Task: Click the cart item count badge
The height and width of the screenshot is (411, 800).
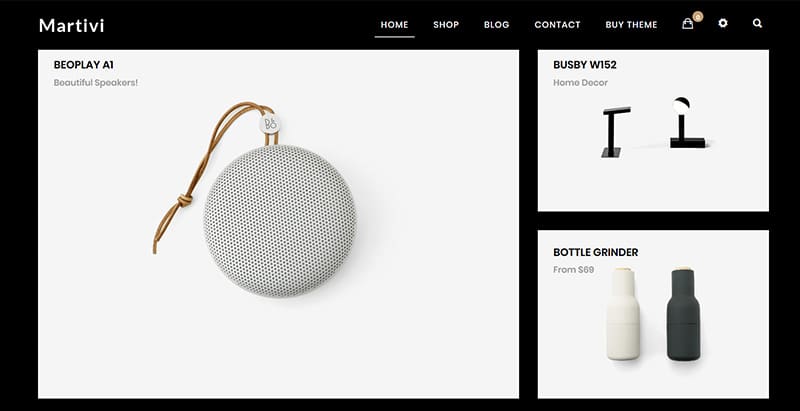Action: click(697, 17)
